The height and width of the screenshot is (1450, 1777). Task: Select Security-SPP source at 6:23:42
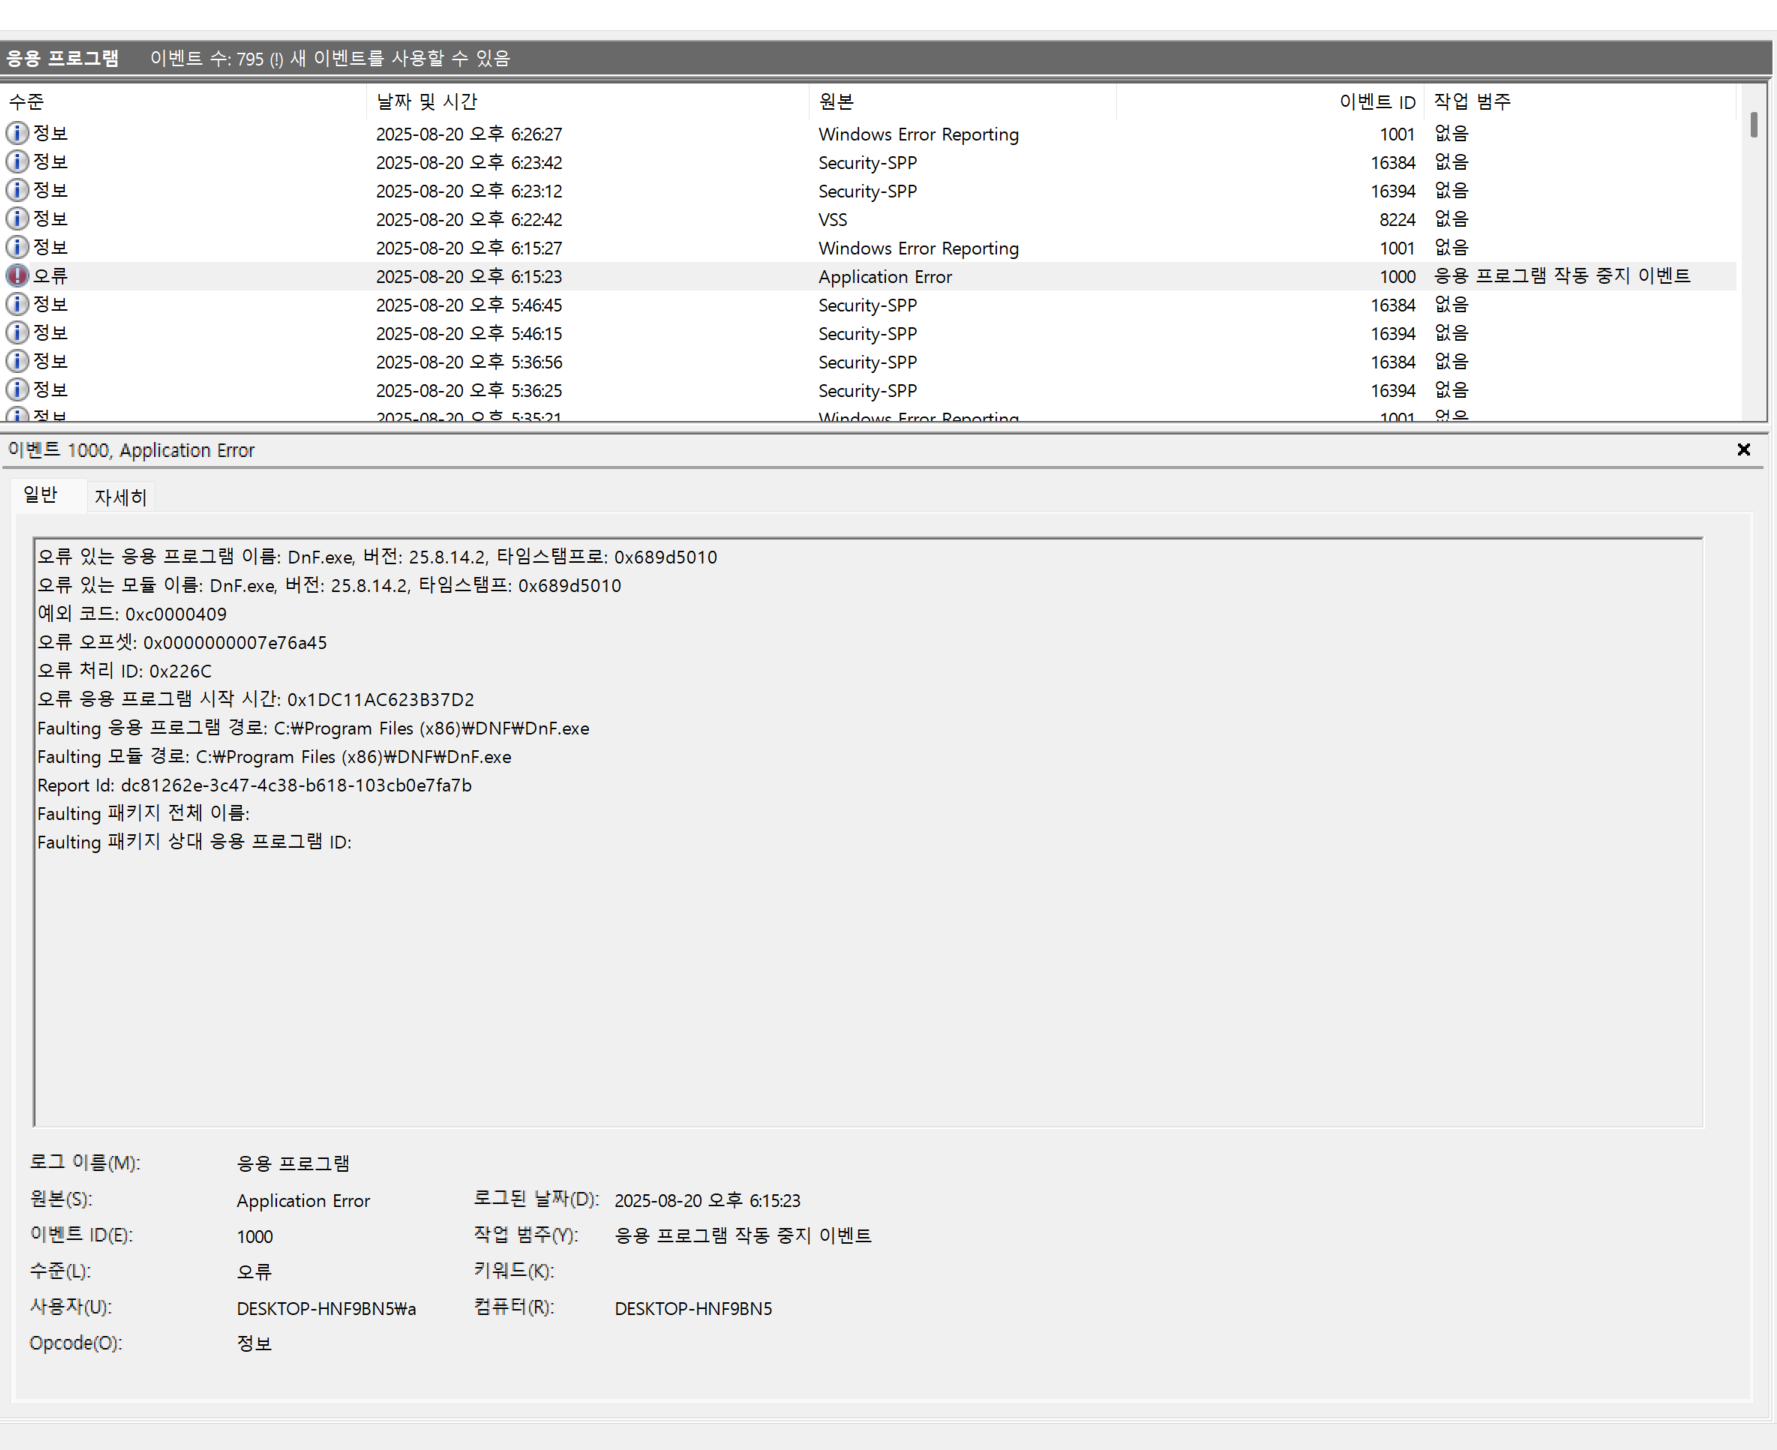pos(867,162)
